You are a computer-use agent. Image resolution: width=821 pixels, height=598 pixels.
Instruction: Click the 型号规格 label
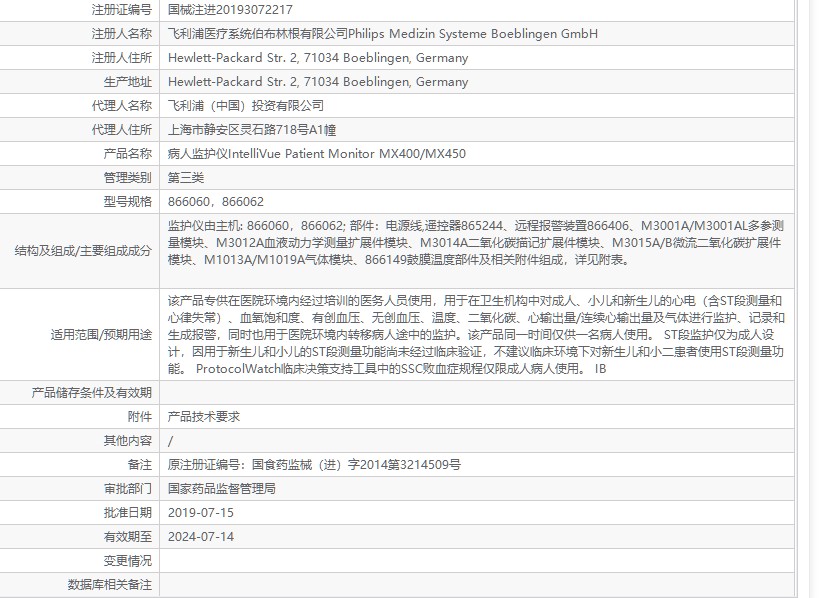[x=128, y=202]
